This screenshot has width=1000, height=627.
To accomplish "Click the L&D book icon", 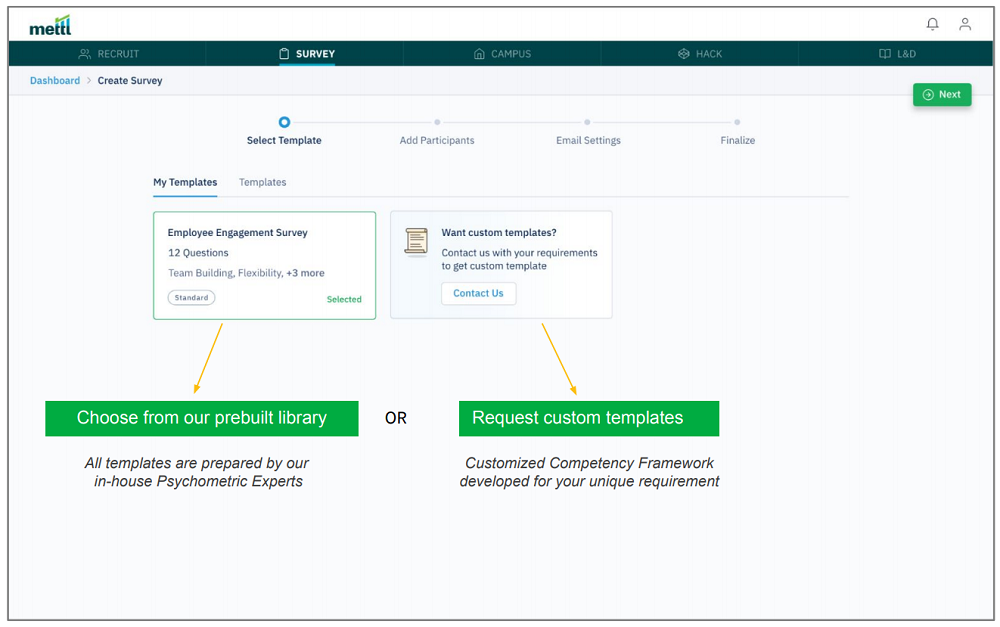I will 885,53.
